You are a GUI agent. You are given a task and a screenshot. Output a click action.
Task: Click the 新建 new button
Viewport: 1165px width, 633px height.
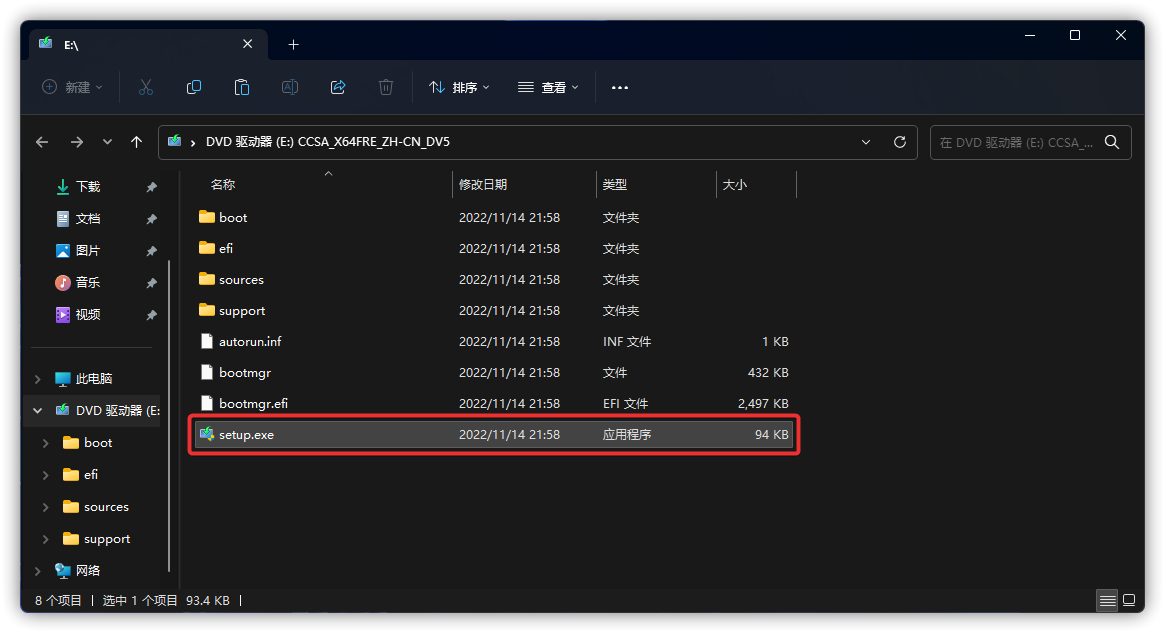72,87
